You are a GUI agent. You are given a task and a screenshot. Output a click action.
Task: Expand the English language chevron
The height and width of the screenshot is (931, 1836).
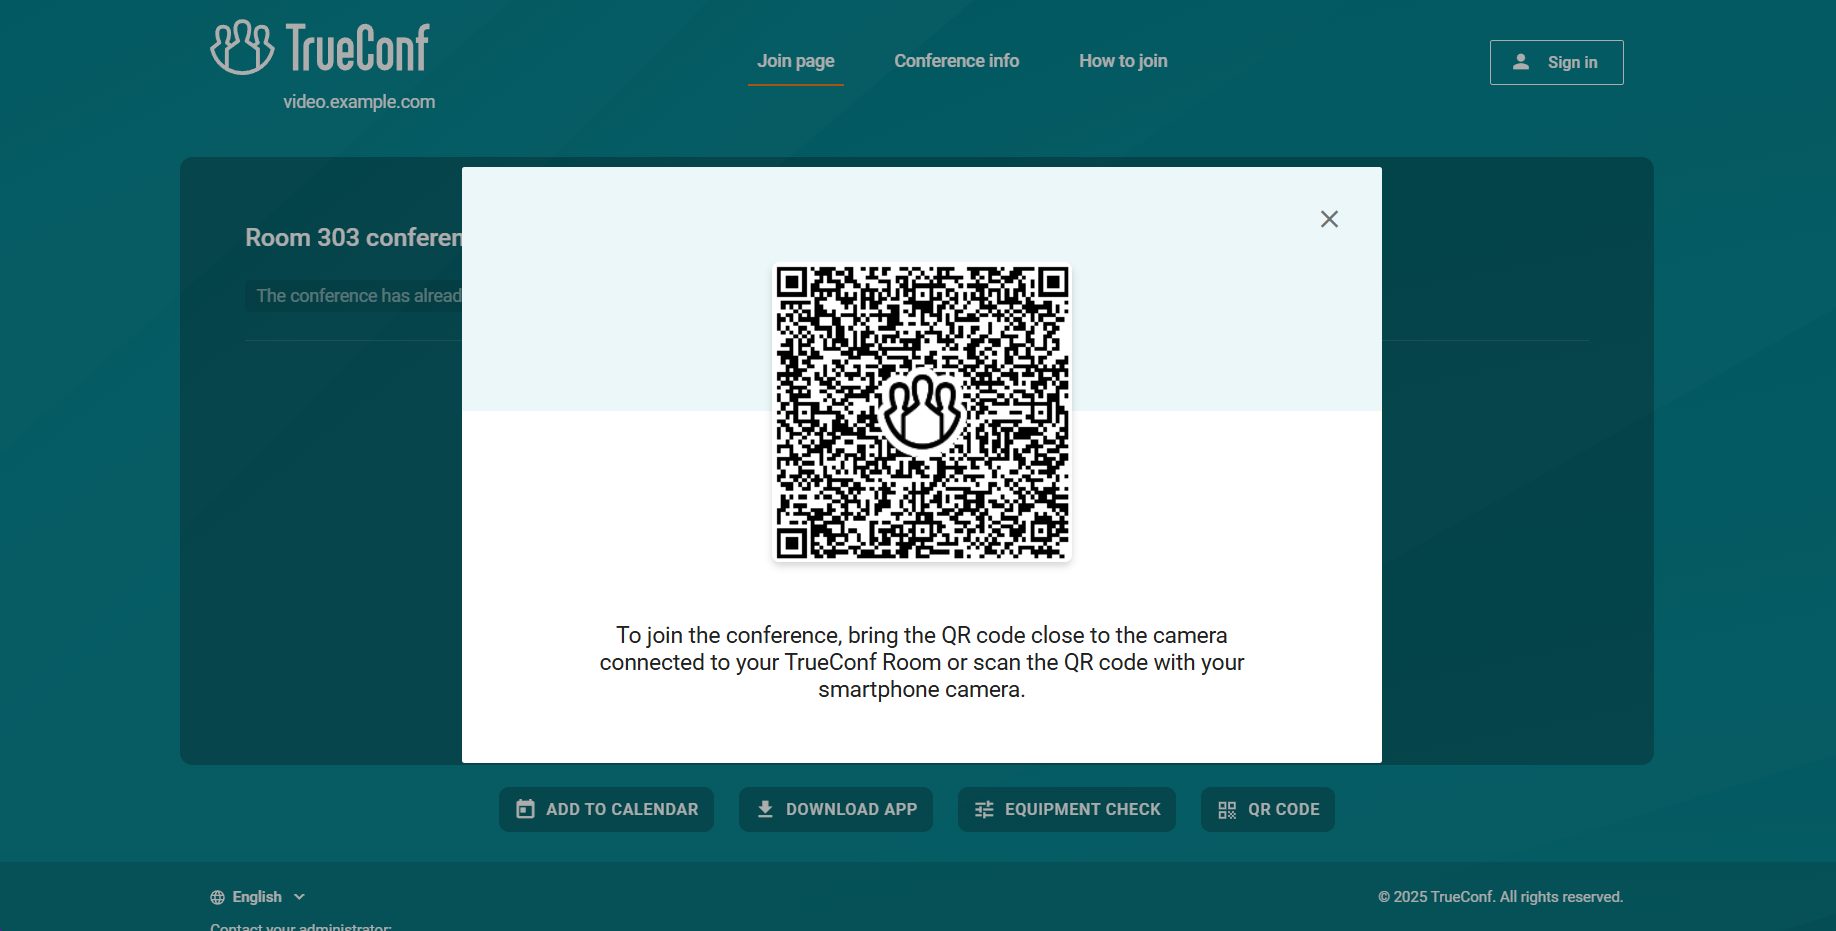pyautogui.click(x=299, y=897)
